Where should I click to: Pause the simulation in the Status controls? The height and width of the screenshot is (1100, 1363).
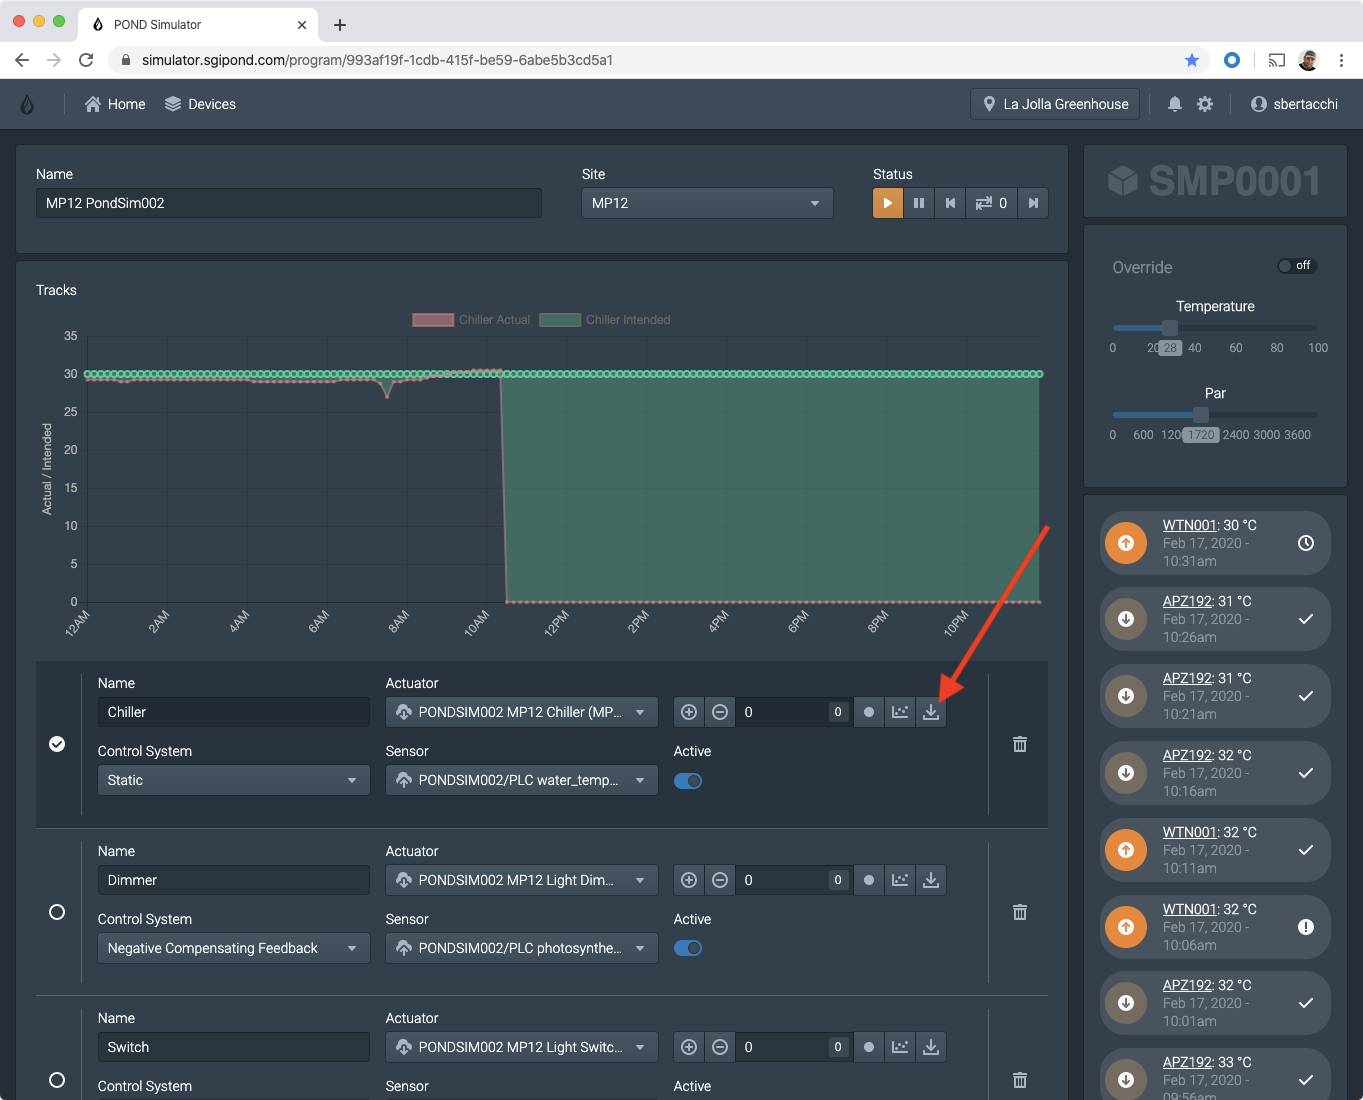point(919,203)
